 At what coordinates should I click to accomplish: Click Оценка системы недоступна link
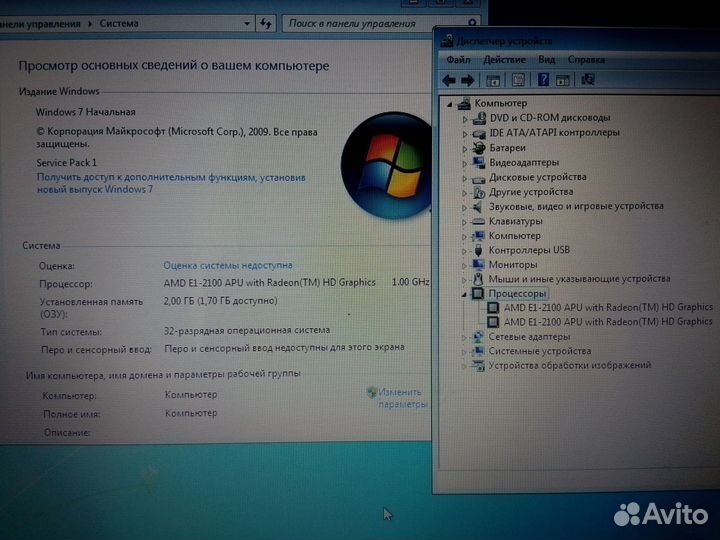(x=228, y=265)
